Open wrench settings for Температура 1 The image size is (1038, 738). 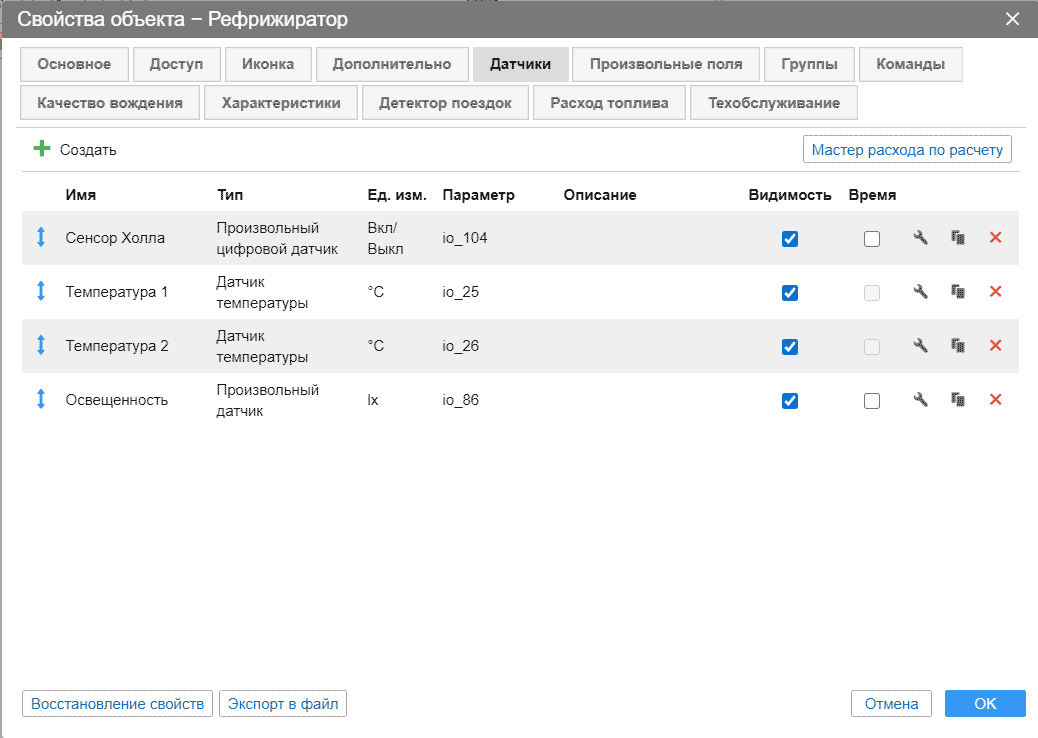pyautogui.click(x=920, y=292)
